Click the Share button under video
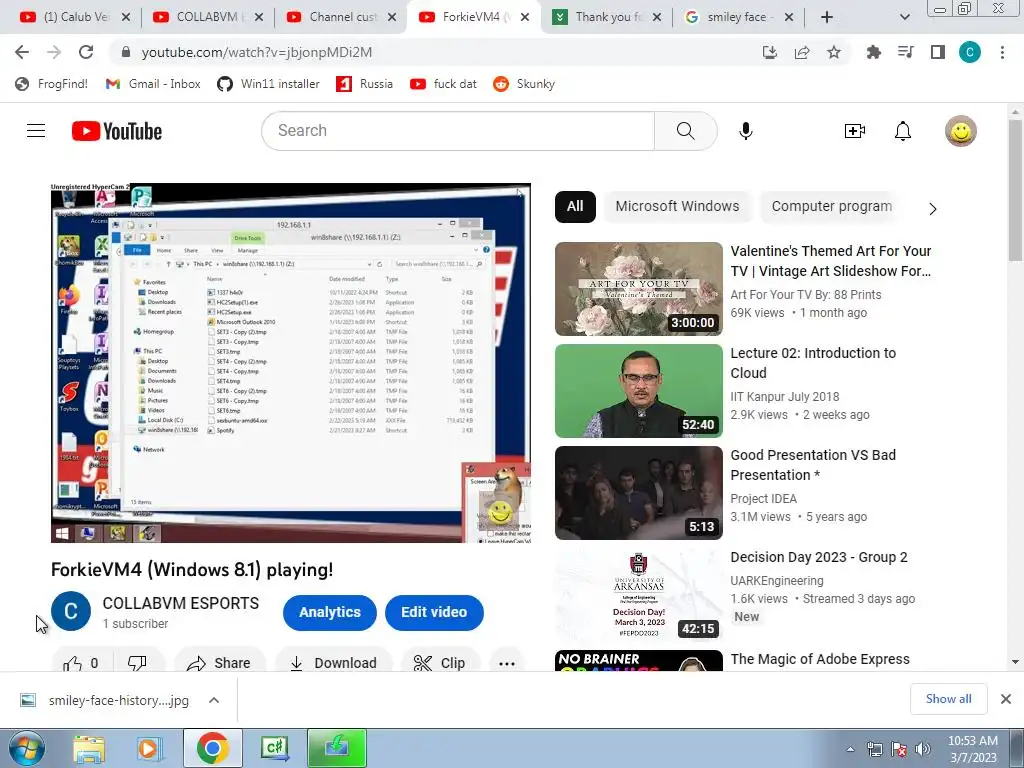 point(219,663)
